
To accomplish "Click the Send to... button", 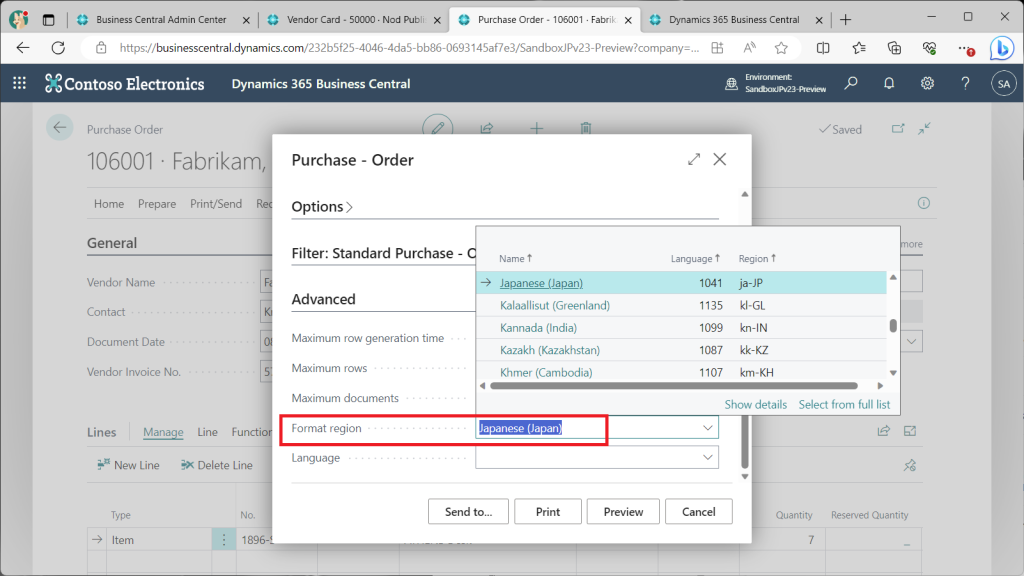I will pyautogui.click(x=468, y=511).
